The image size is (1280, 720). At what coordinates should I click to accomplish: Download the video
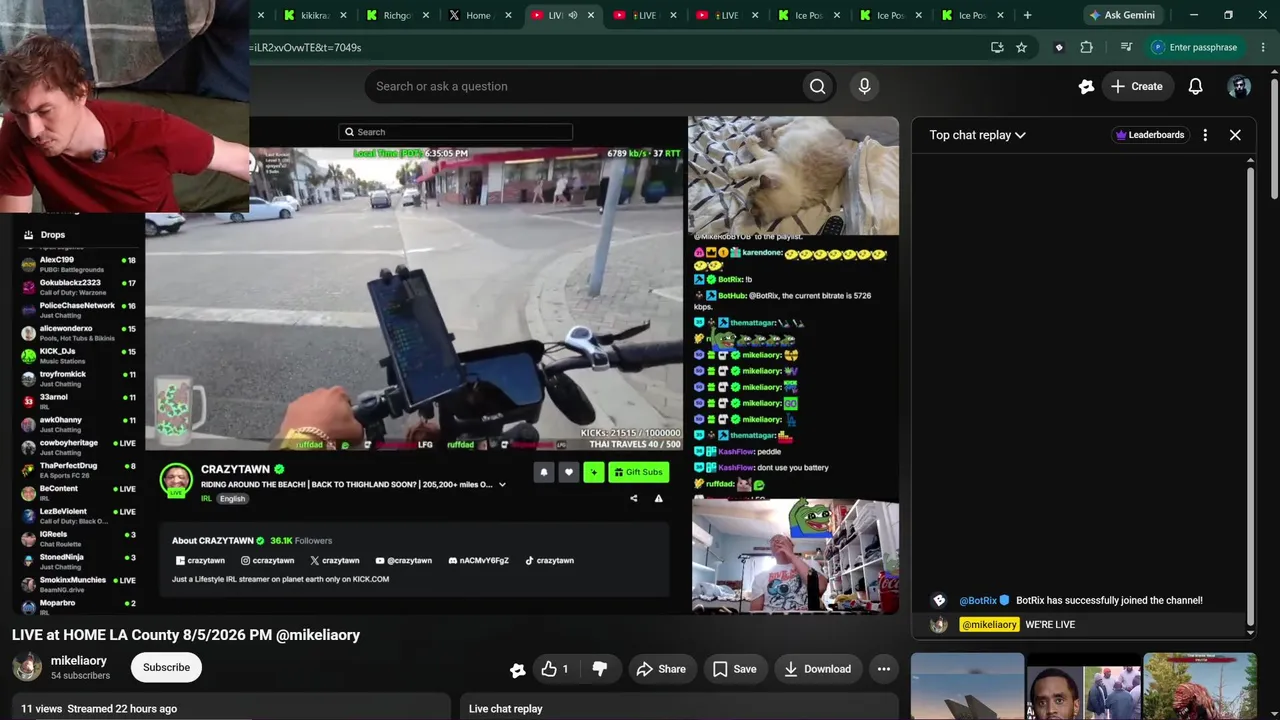pyautogui.click(x=817, y=669)
